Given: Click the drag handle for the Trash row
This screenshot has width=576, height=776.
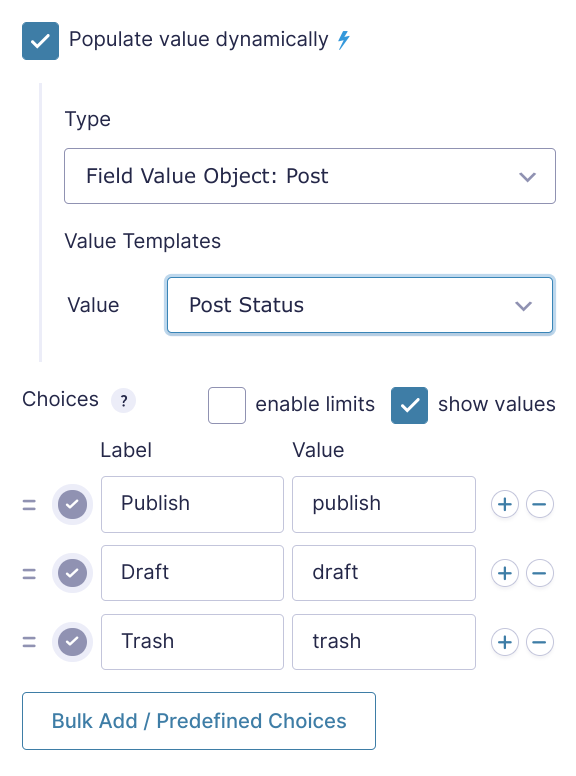Looking at the screenshot, I should pyautogui.click(x=29, y=642).
